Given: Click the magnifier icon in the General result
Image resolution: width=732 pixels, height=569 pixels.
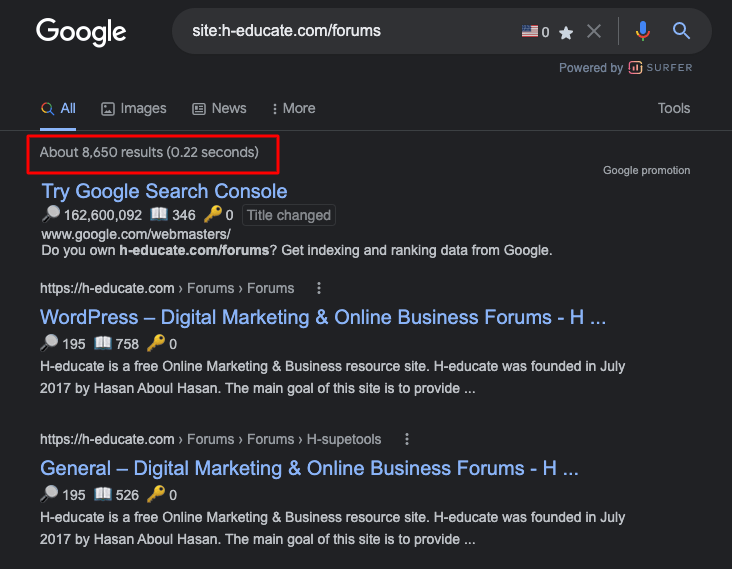Looking at the screenshot, I should click(49, 493).
